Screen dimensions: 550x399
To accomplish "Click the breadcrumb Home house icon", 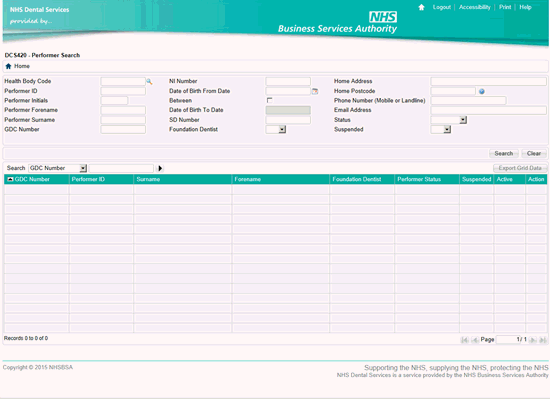I will [x=8, y=66].
